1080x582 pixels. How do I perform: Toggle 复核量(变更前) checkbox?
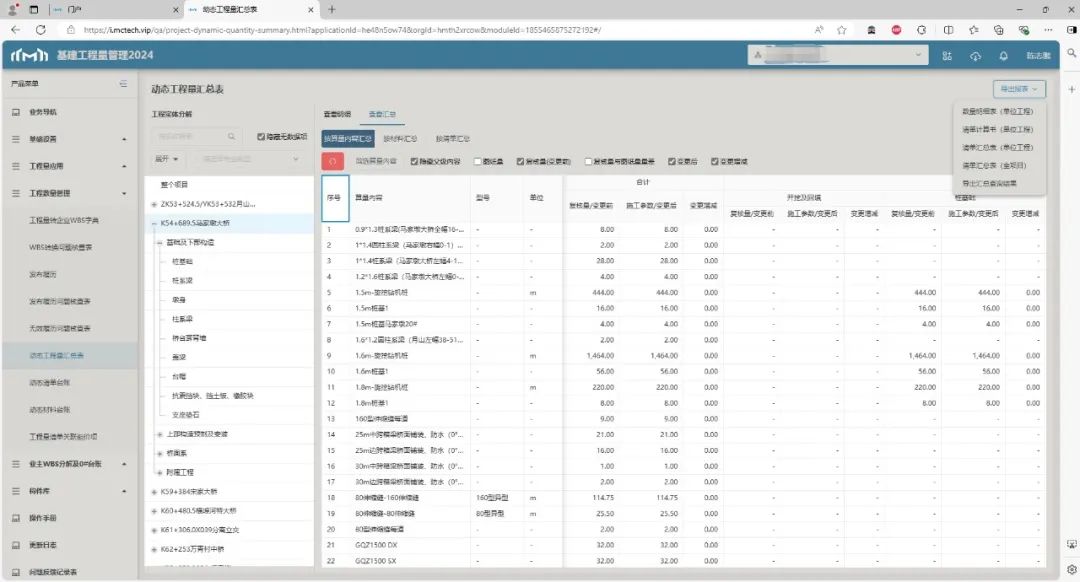coord(520,161)
